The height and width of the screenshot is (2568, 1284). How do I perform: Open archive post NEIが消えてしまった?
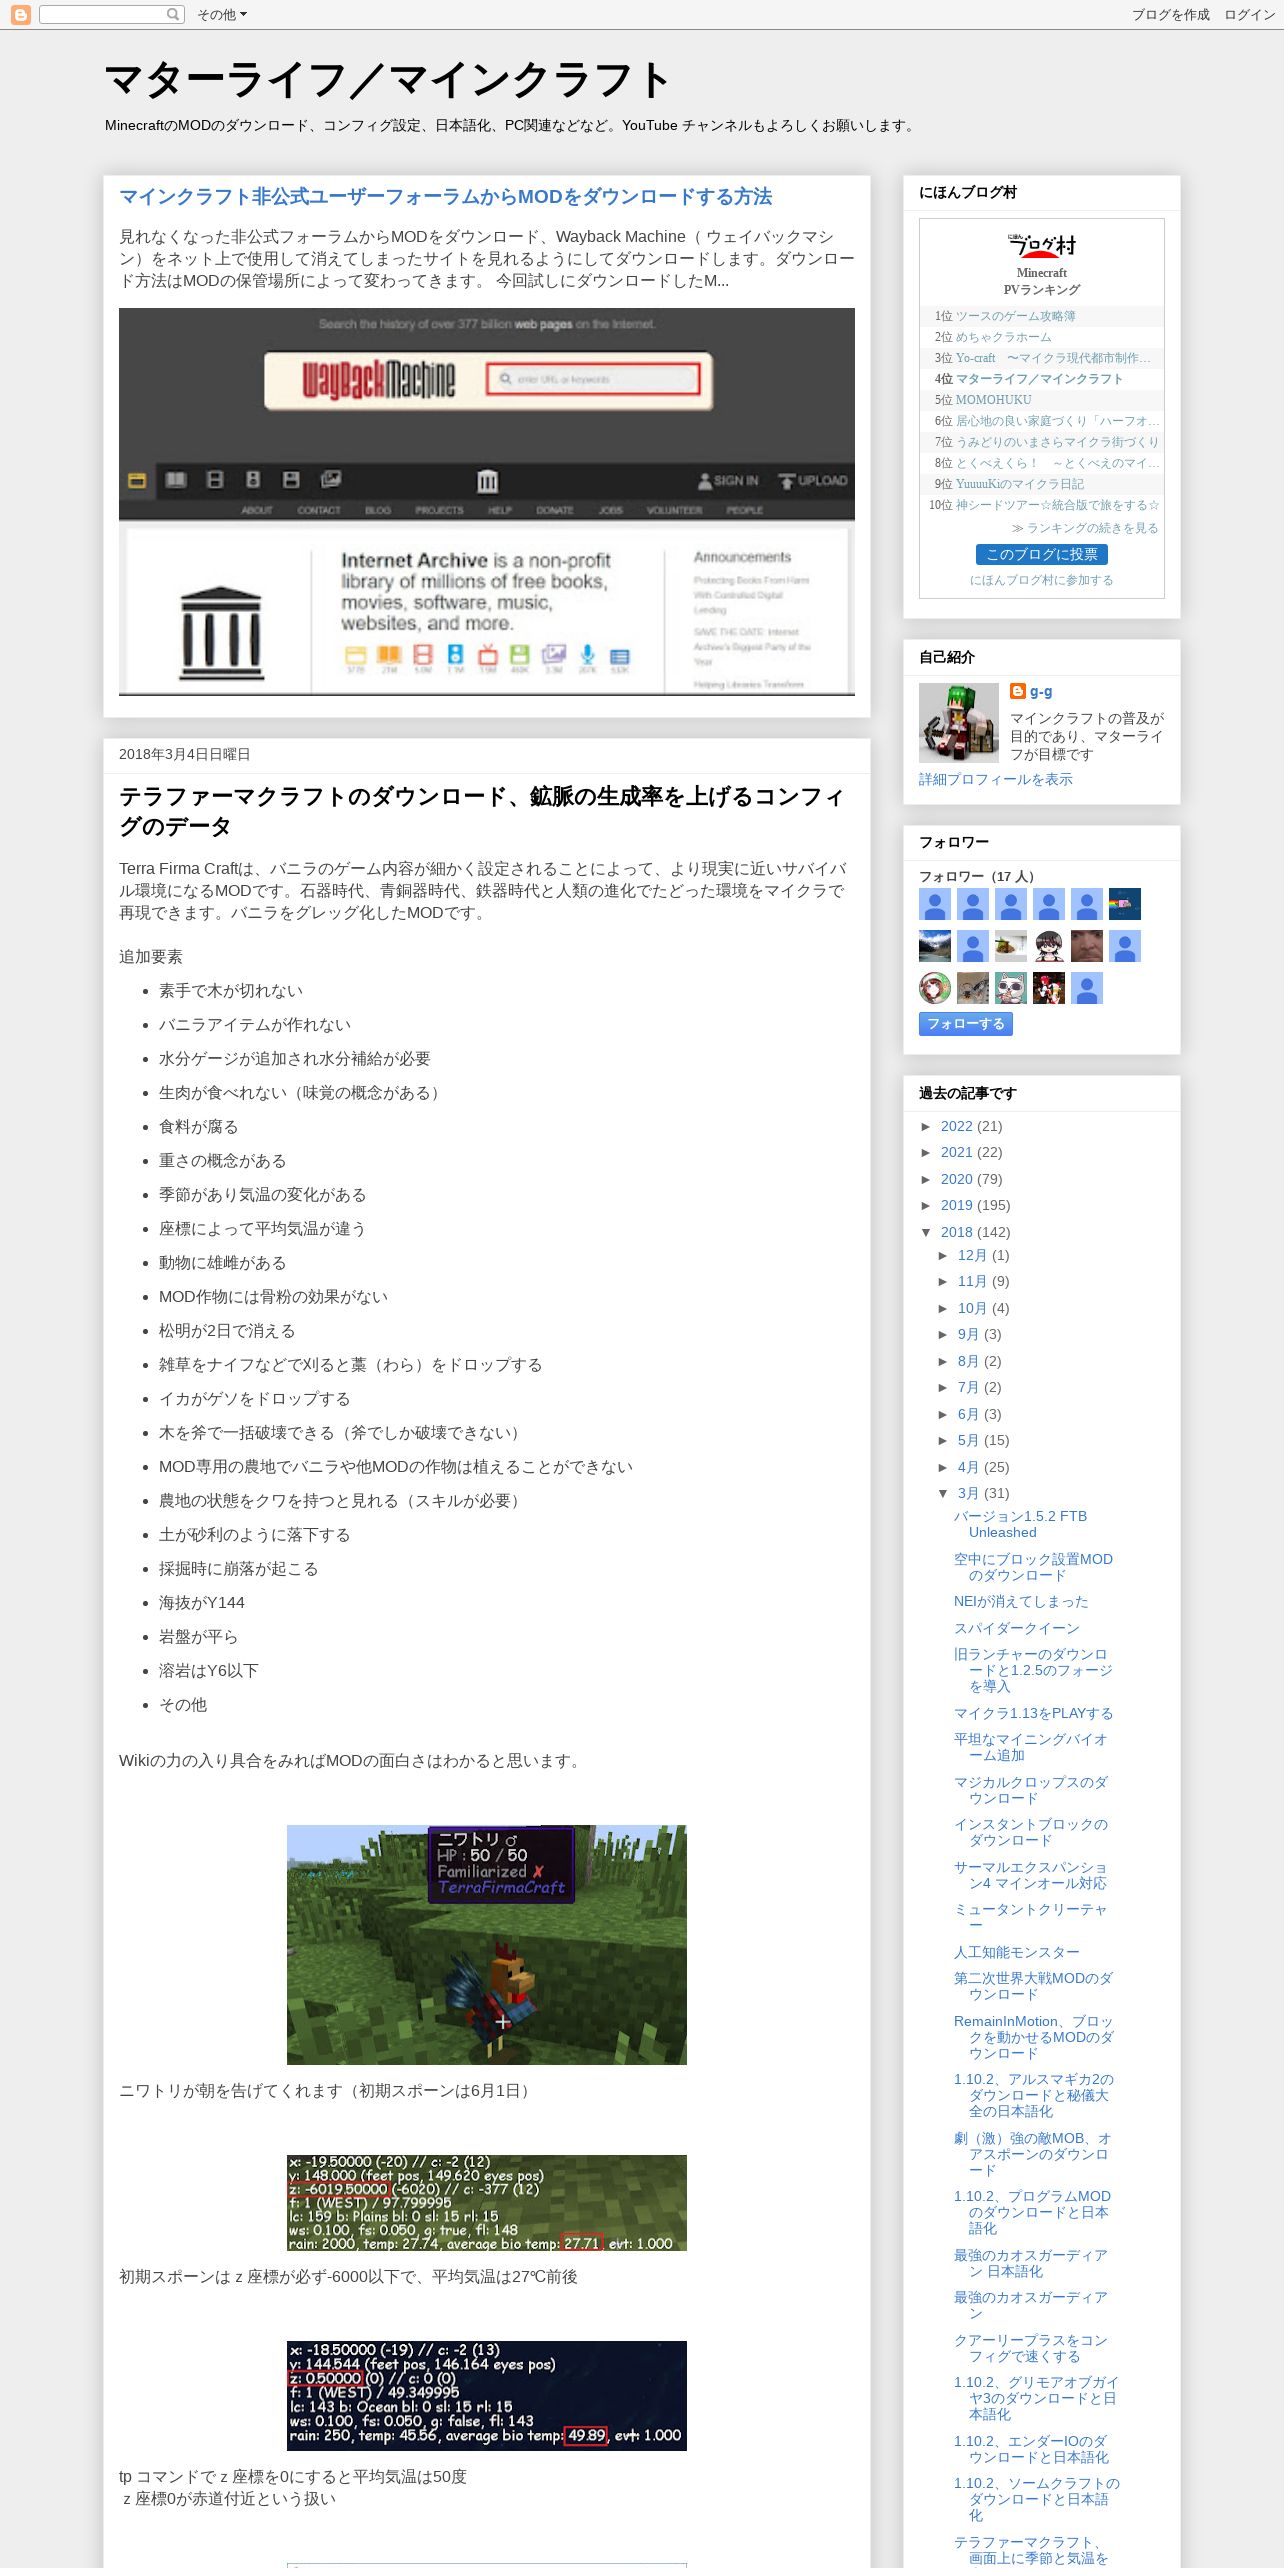1020,1601
